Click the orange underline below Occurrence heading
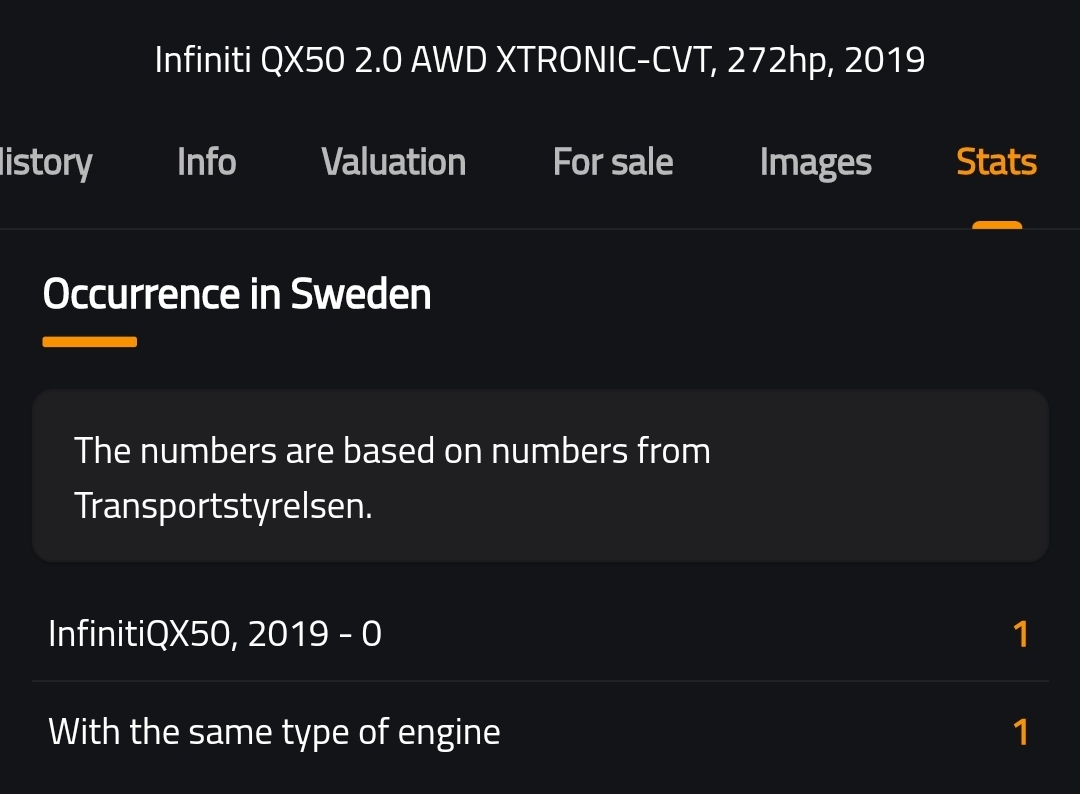 [x=90, y=342]
